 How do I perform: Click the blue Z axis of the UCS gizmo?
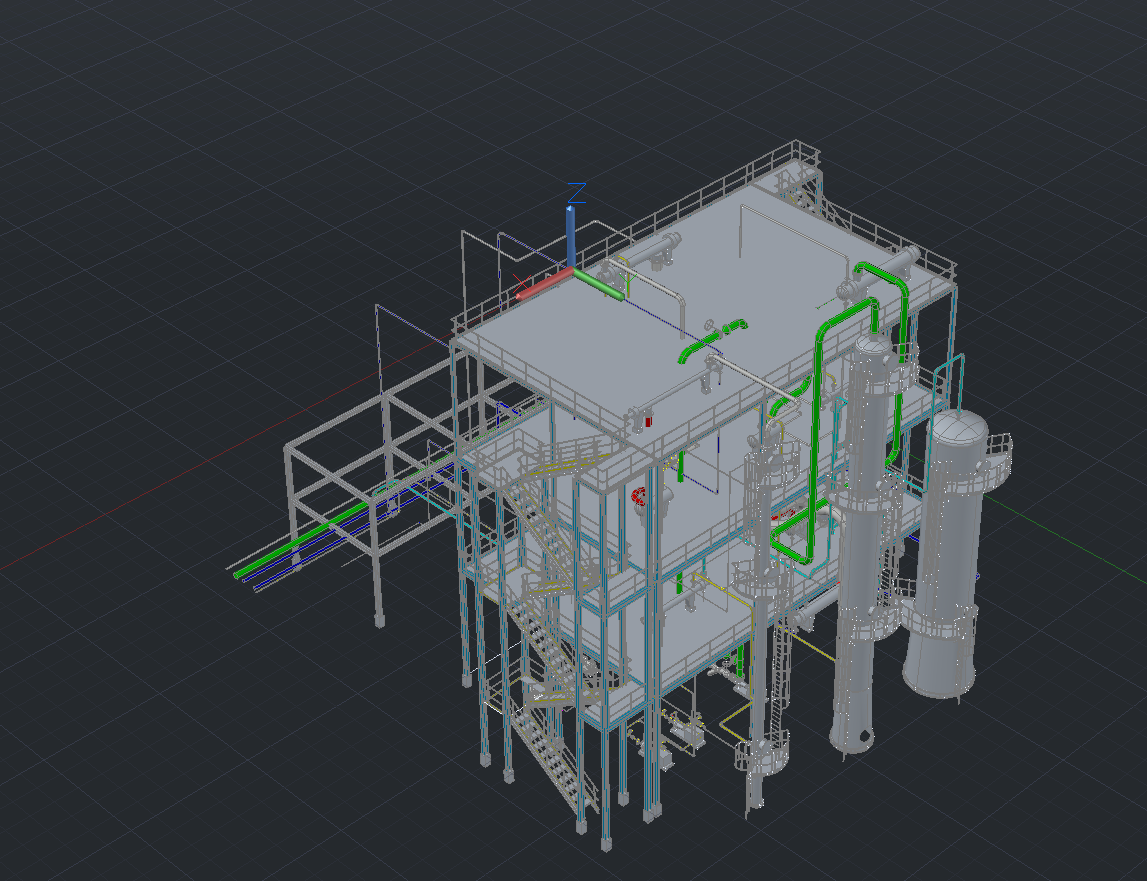pos(571,236)
